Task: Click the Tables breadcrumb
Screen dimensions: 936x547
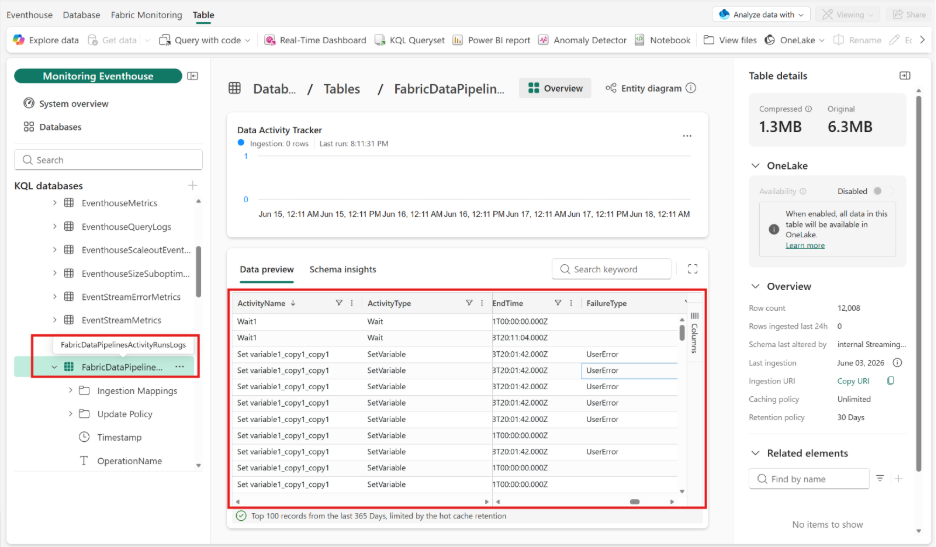Action: coord(341,89)
